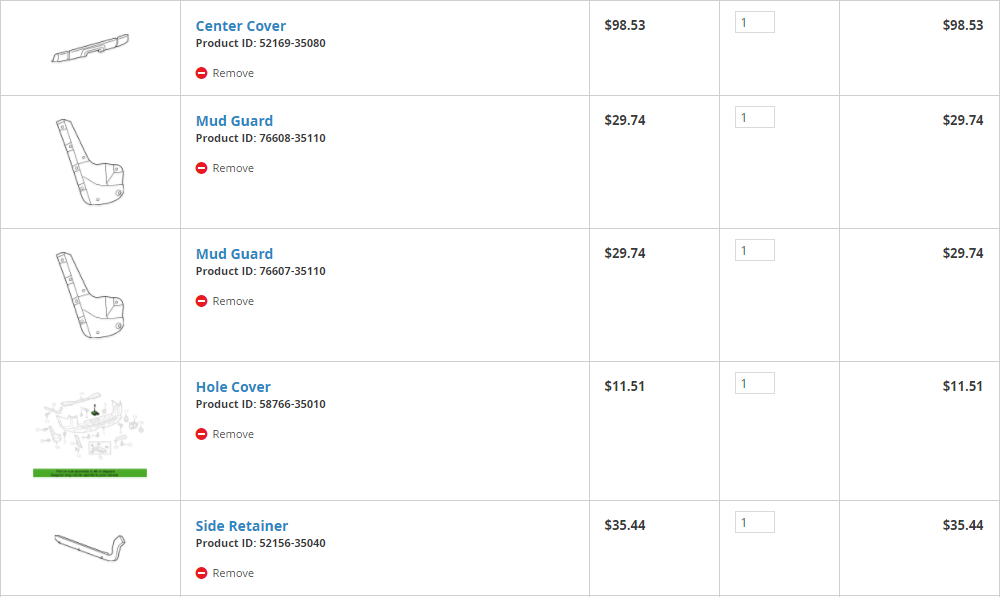Select the Hole Cover quantity field

[755, 383]
